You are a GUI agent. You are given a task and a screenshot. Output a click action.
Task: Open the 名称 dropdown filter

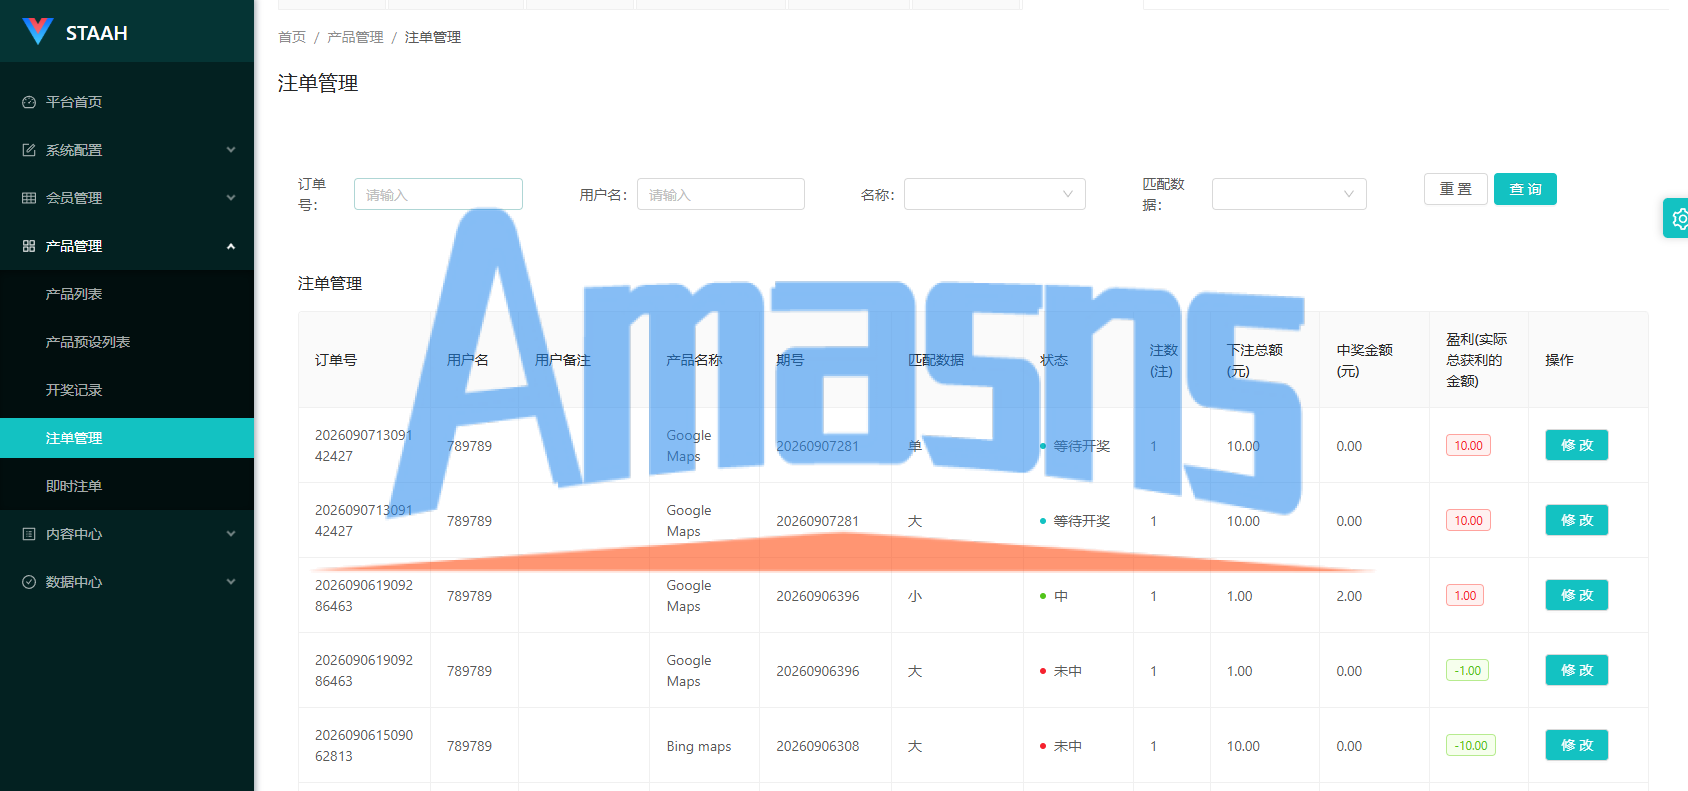[995, 194]
